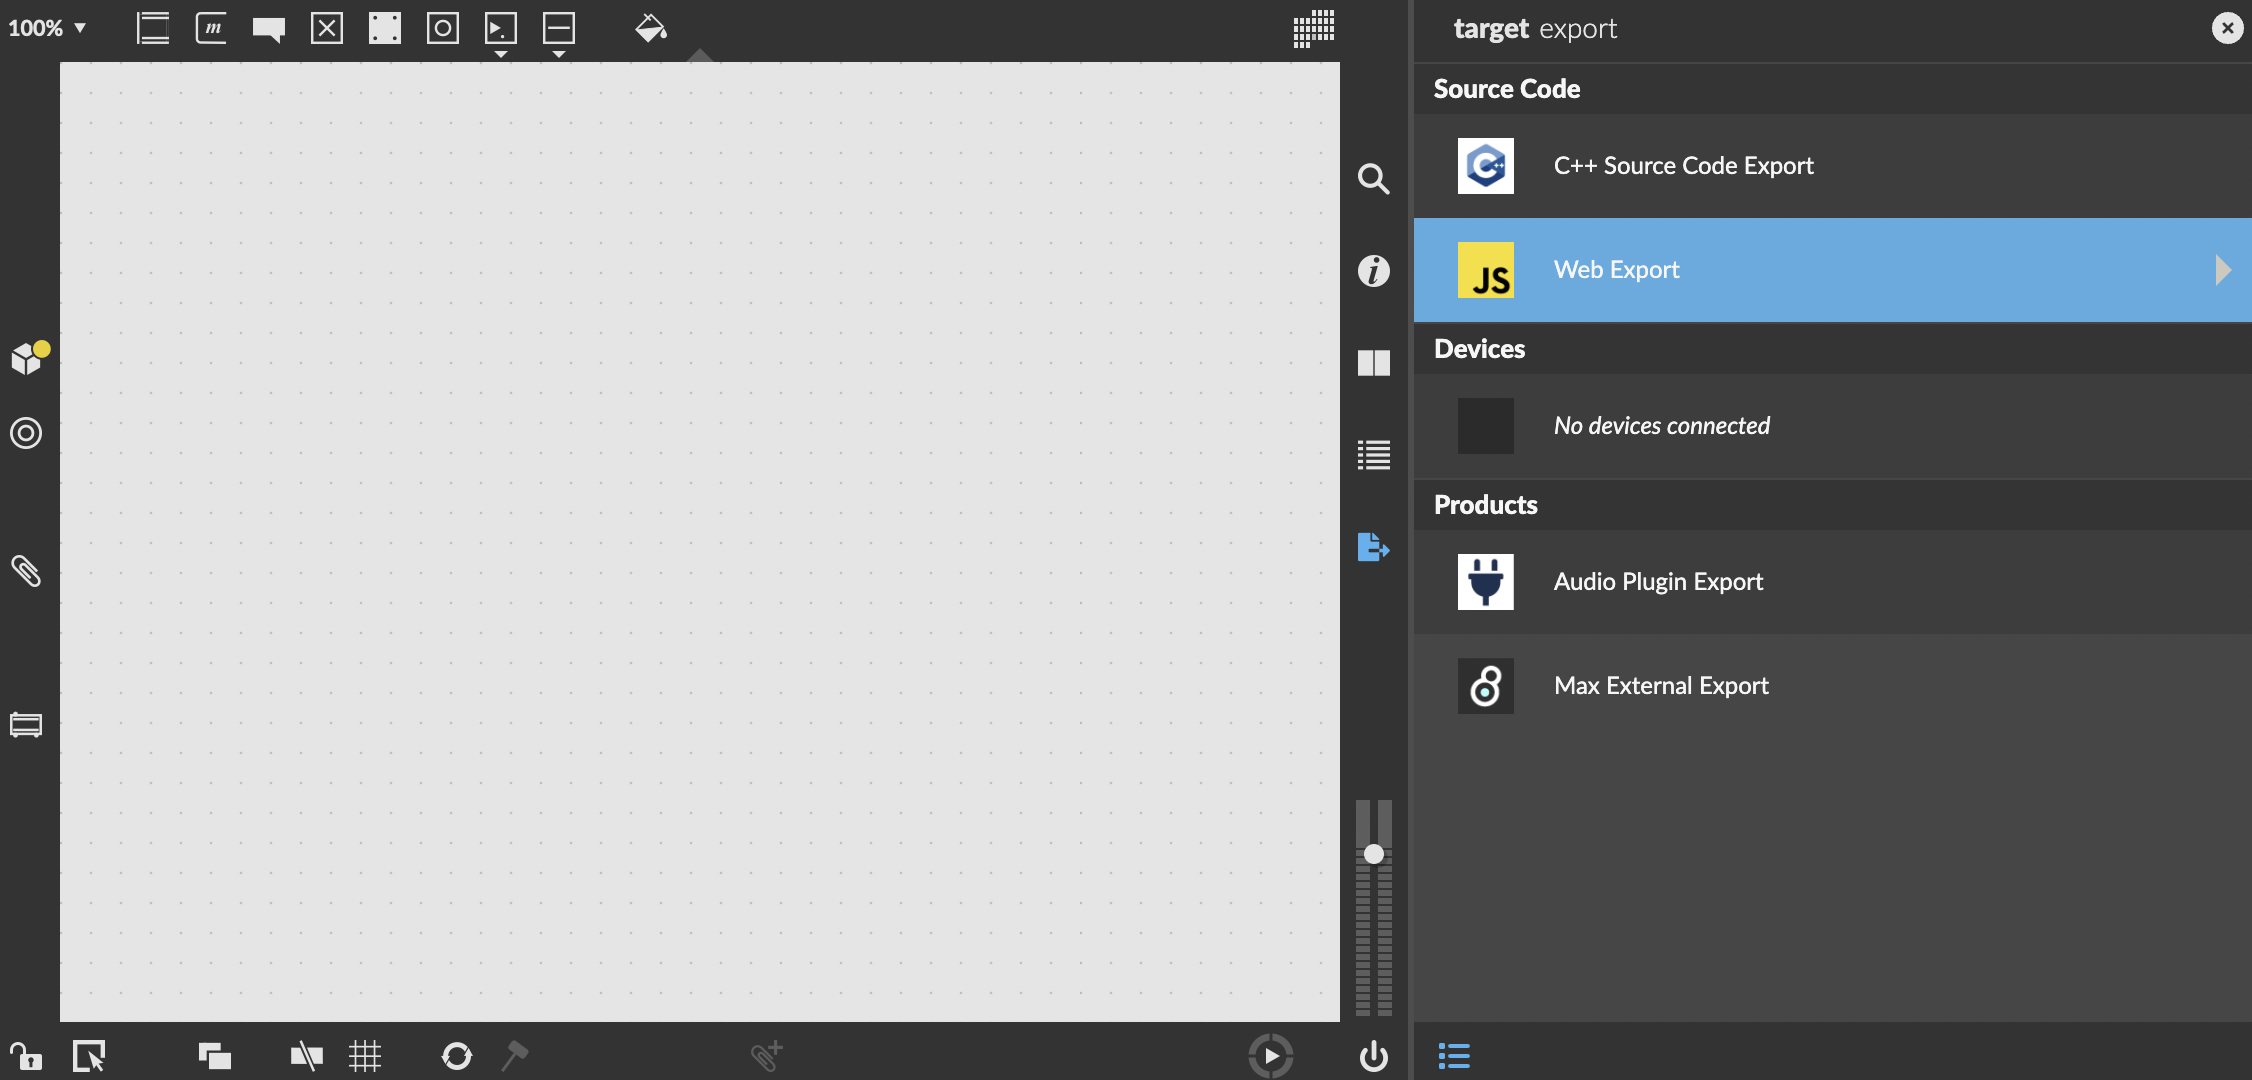Click the export sidebar icon
Viewport: 2252px width, 1080px height.
coord(1373,547)
